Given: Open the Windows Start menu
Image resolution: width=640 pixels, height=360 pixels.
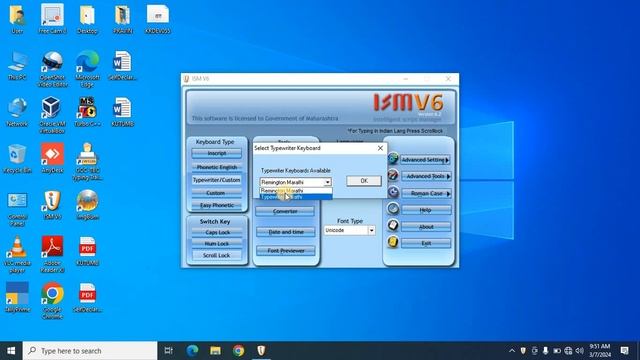Looking at the screenshot, I should click(x=11, y=351).
